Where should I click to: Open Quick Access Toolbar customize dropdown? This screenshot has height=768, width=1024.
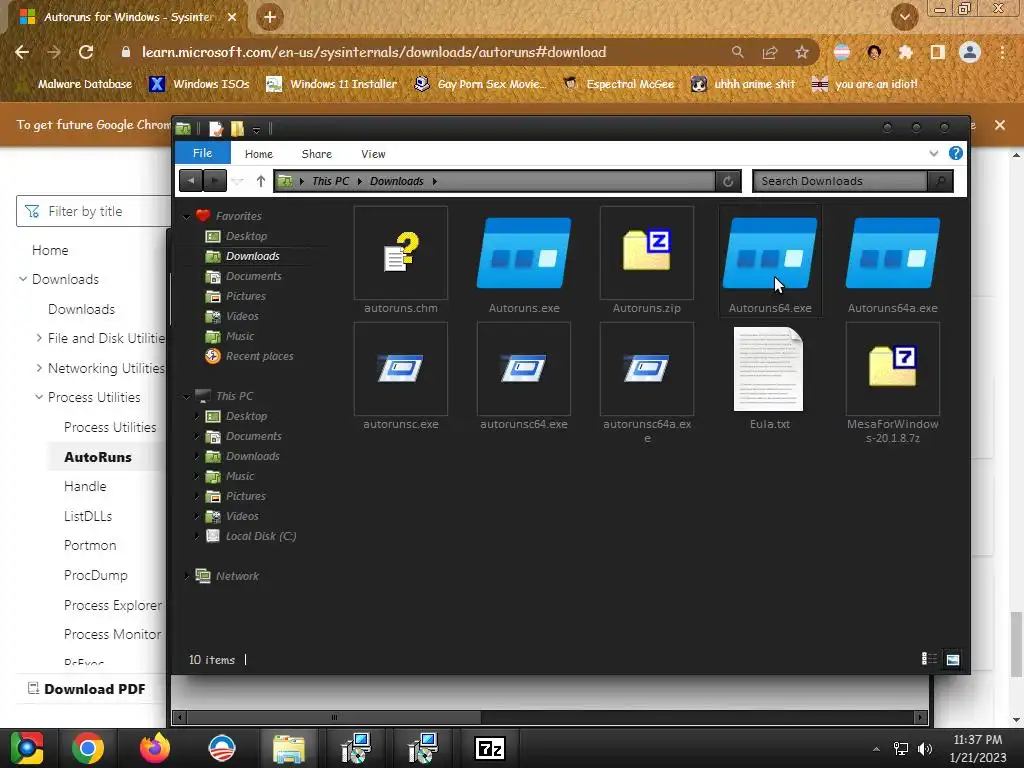[257, 130]
